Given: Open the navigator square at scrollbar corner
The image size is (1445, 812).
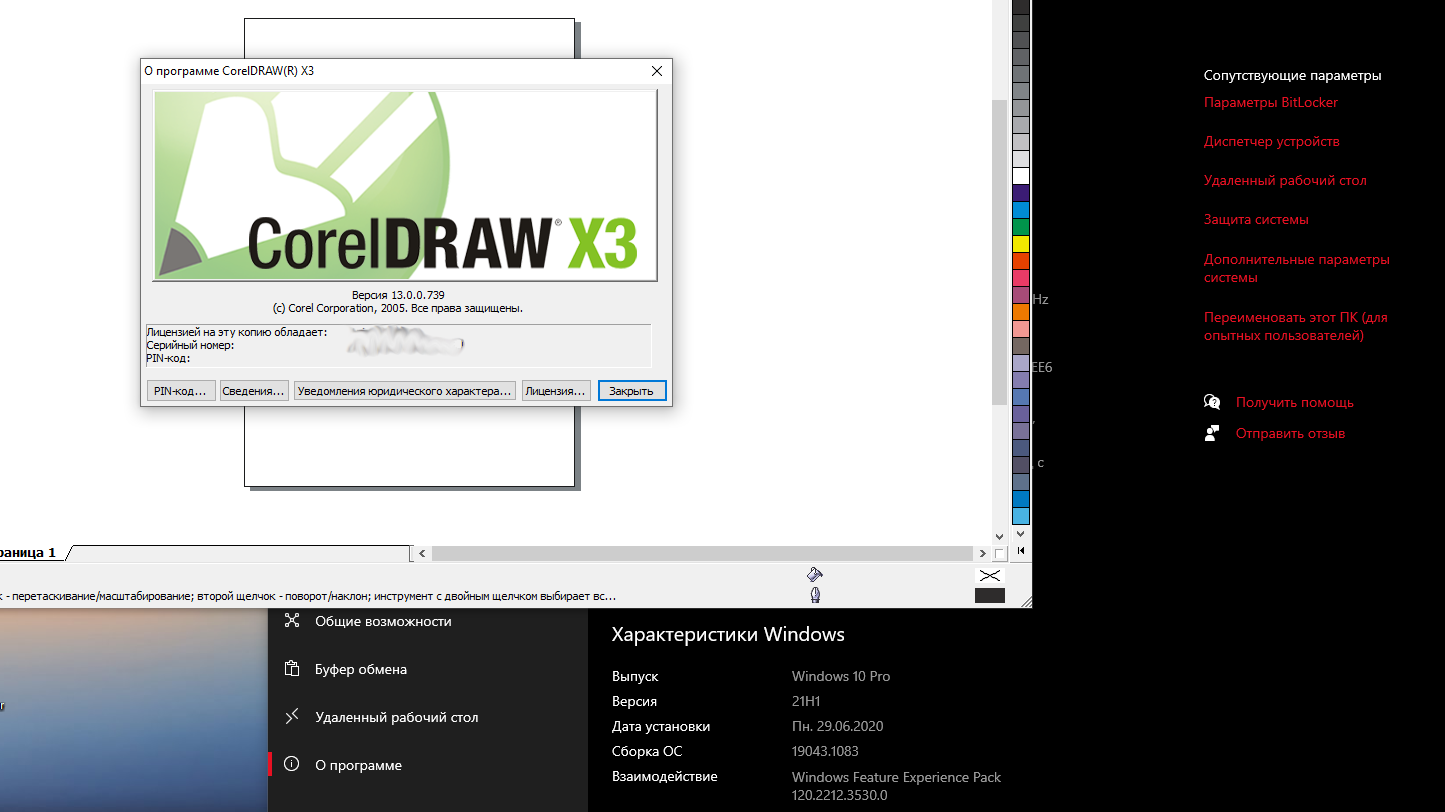Looking at the screenshot, I should pos(1000,553).
